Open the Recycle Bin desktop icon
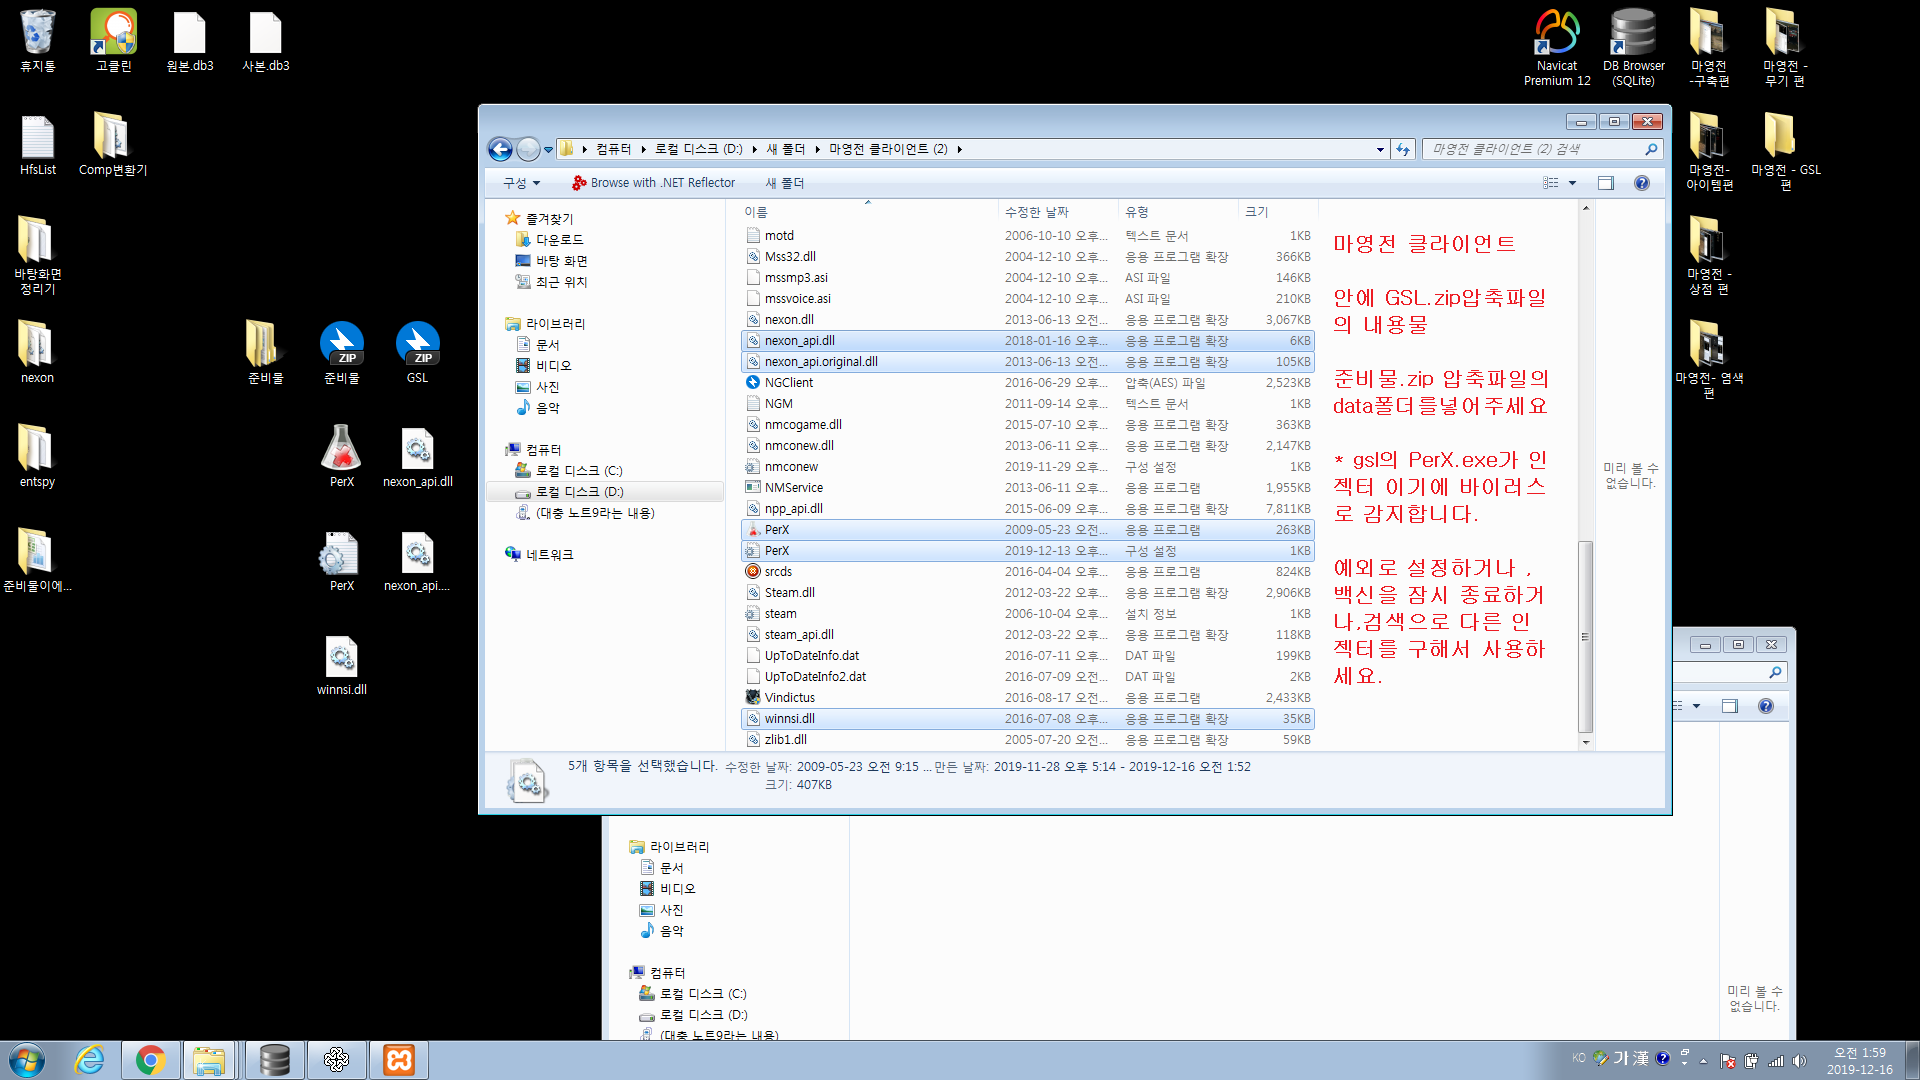The height and width of the screenshot is (1080, 1920). pos(37,41)
